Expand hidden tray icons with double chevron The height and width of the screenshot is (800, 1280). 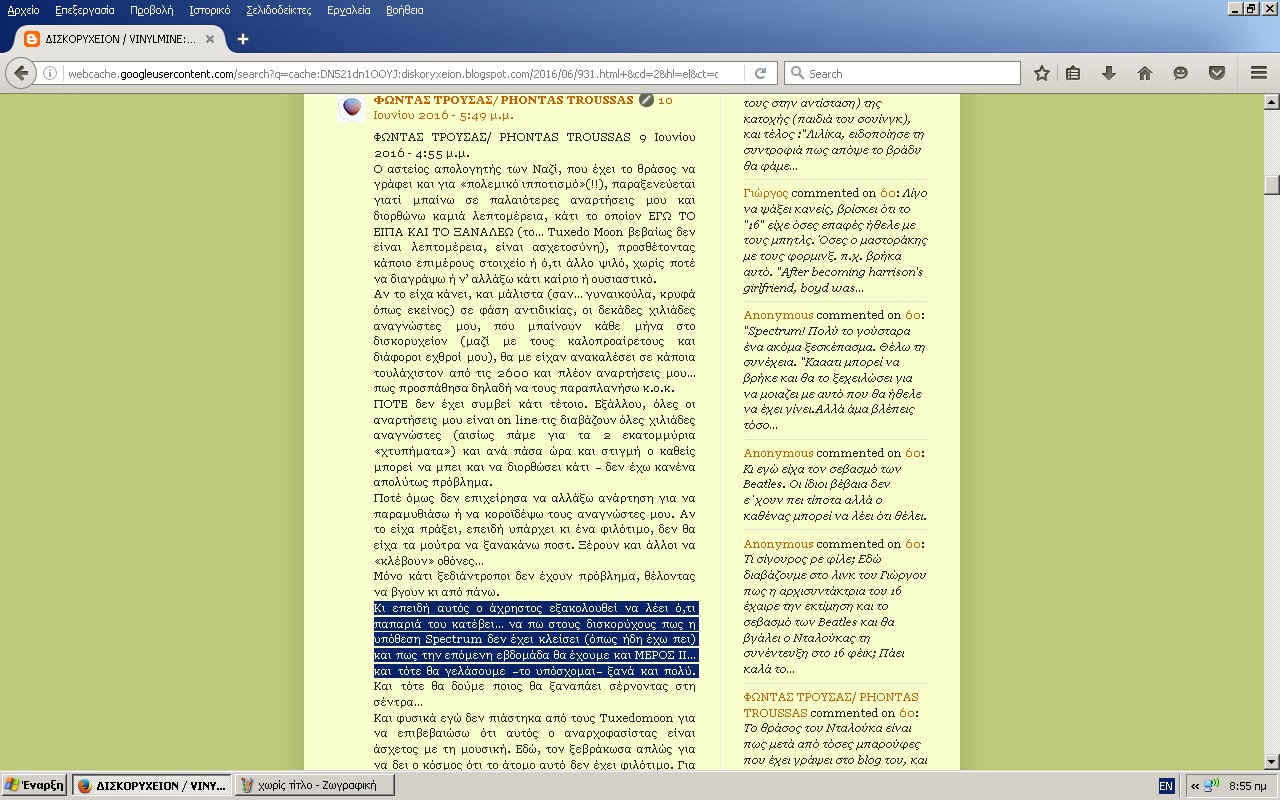1194,785
